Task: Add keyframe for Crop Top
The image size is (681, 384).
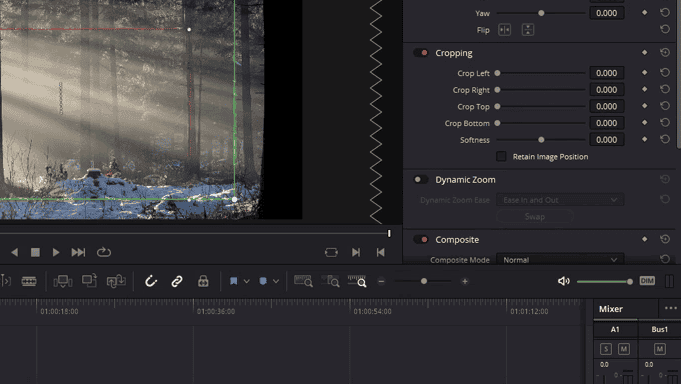Action: [645, 106]
